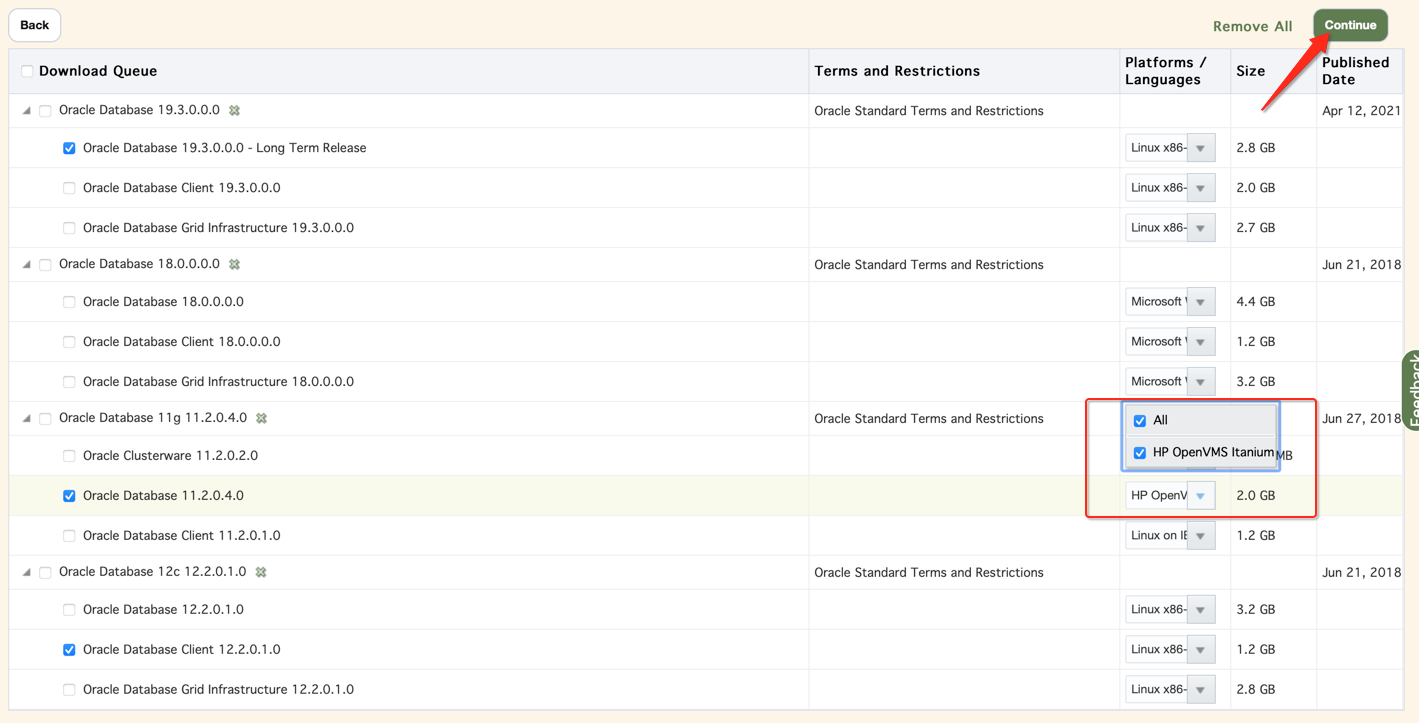Image resolution: width=1419 pixels, height=723 pixels.
Task: Check Oracle Clusterware 11.2.0.2.0
Action: [69, 456]
